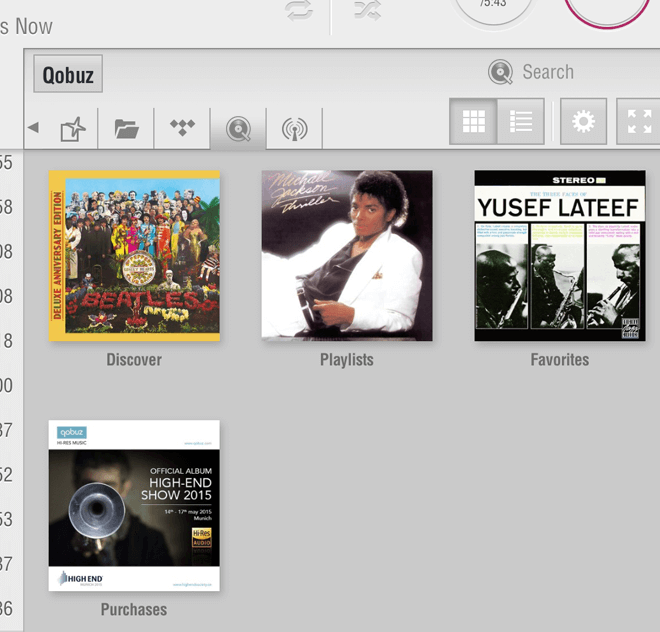Open the settings gear
Image resolution: width=660 pixels, height=632 pixels.
[x=583, y=122]
